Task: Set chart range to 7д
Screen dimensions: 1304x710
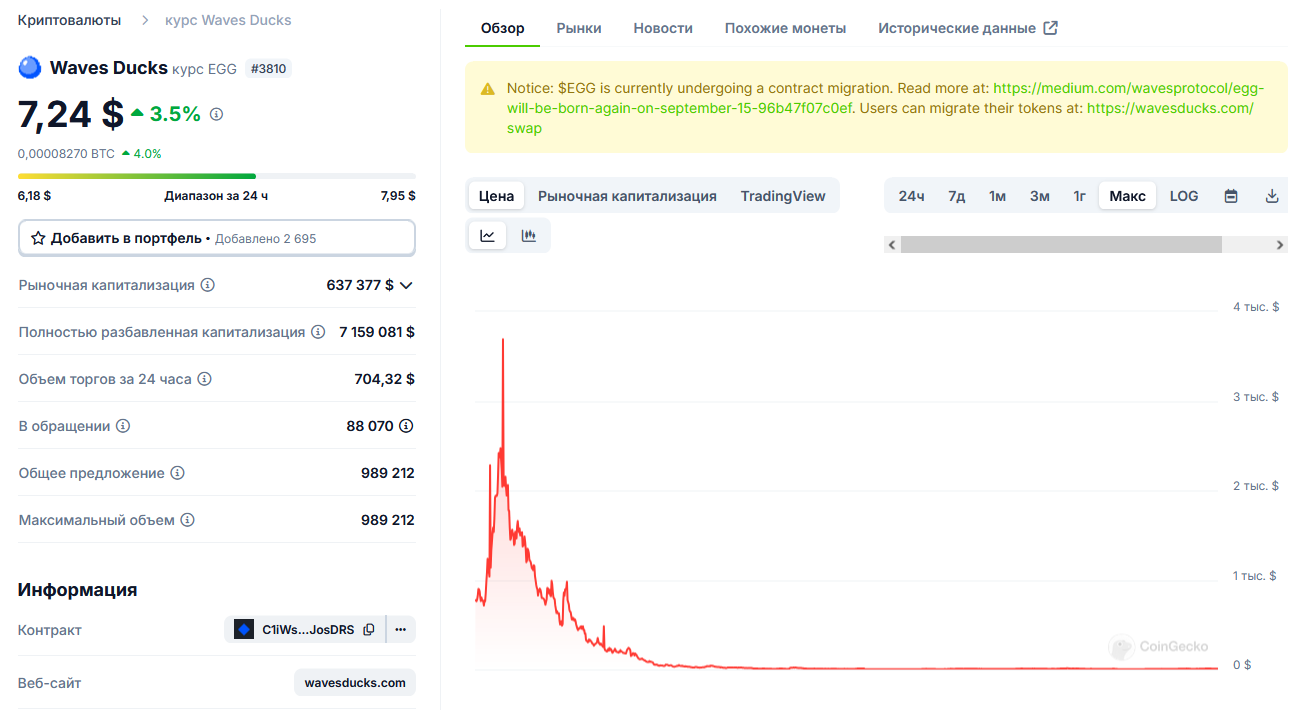Action: [x=957, y=196]
